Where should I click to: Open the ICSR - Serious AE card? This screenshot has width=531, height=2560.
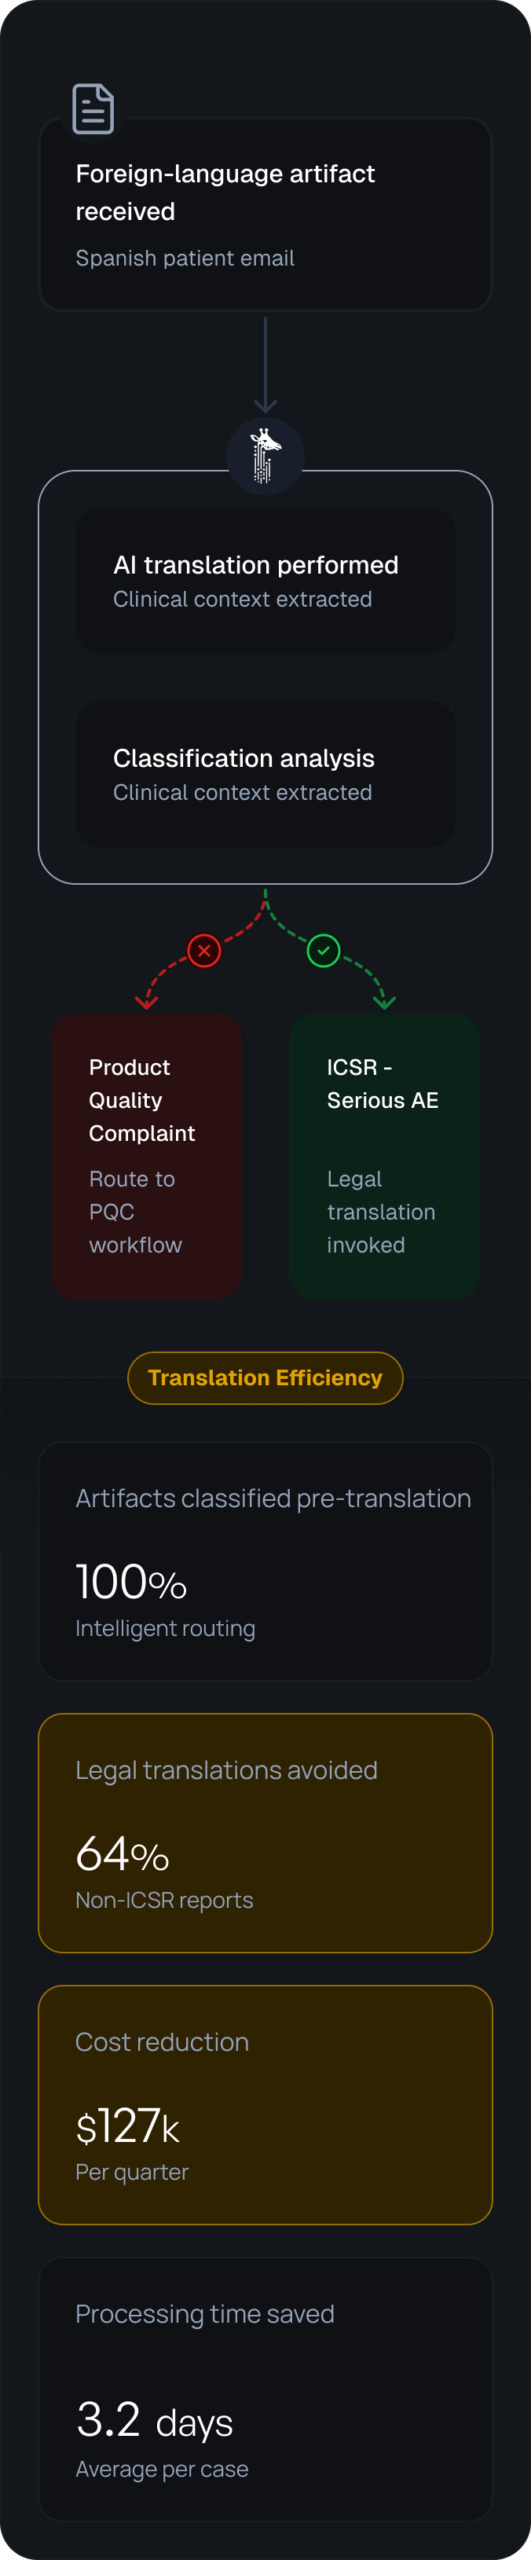coord(385,1157)
